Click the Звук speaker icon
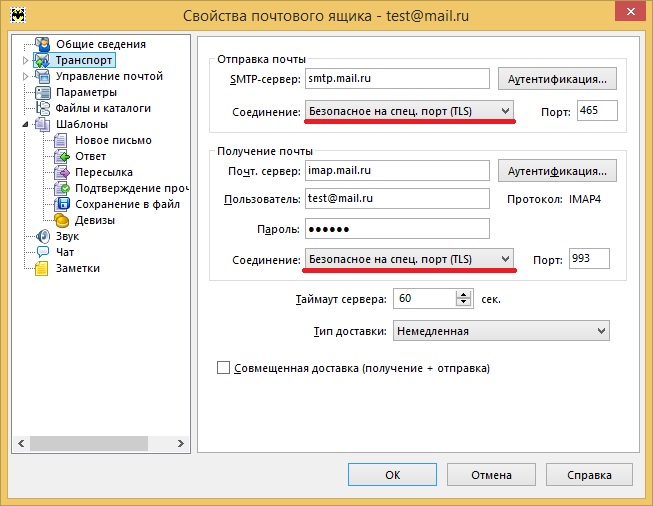 point(42,236)
